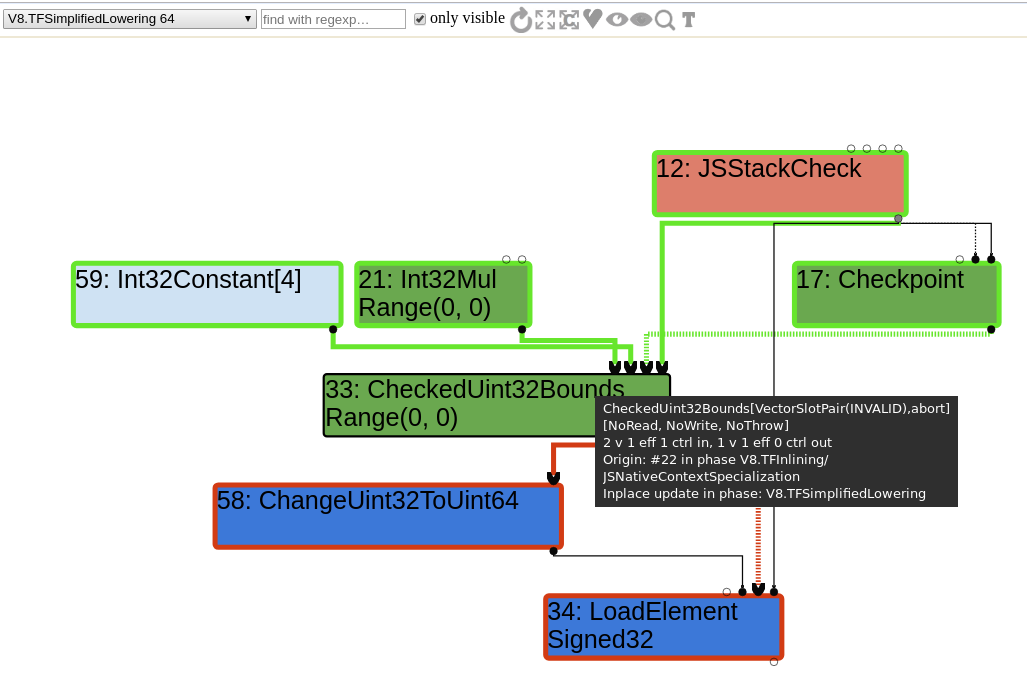This screenshot has height=677, width=1027.
Task: Click the show all nodes expand icon
Action: (x=545, y=20)
